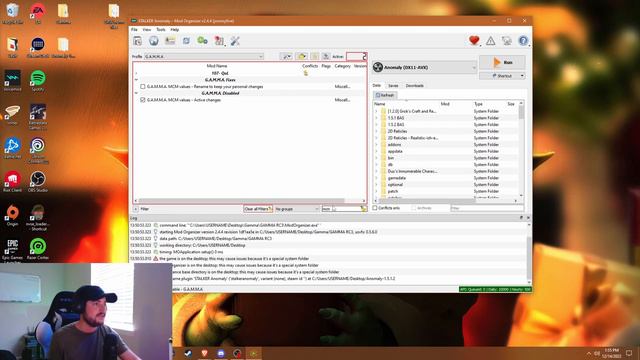Open Epic Games Launcher desktop shortcut
640x360 pixels.
point(13,249)
